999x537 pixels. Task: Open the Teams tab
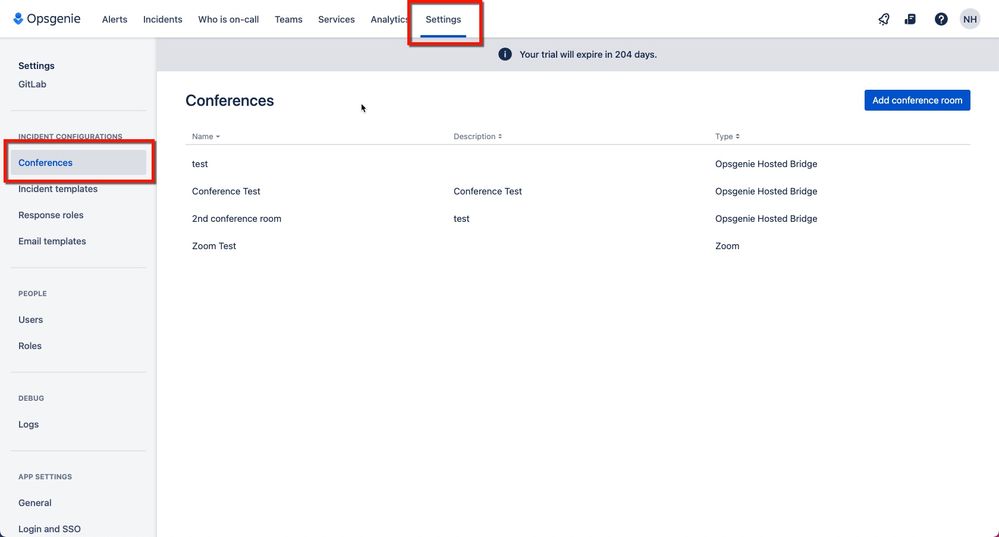pyautogui.click(x=289, y=19)
